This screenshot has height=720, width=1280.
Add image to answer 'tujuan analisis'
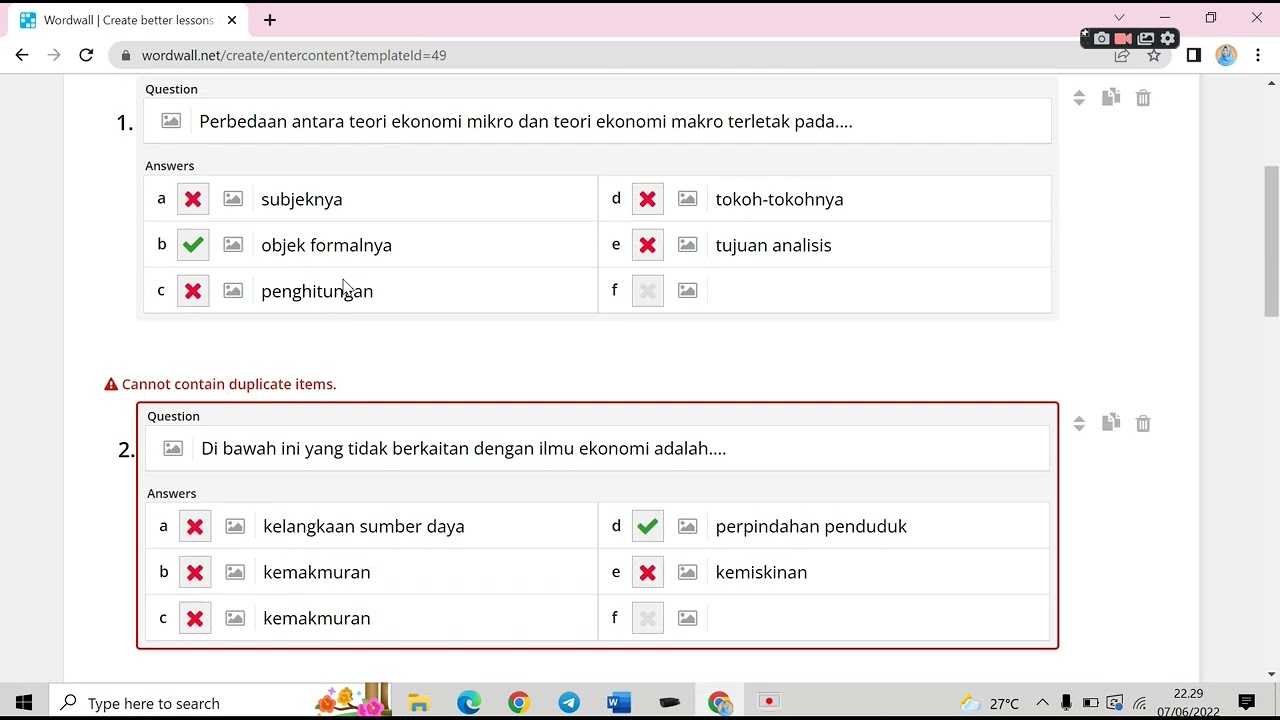click(687, 245)
